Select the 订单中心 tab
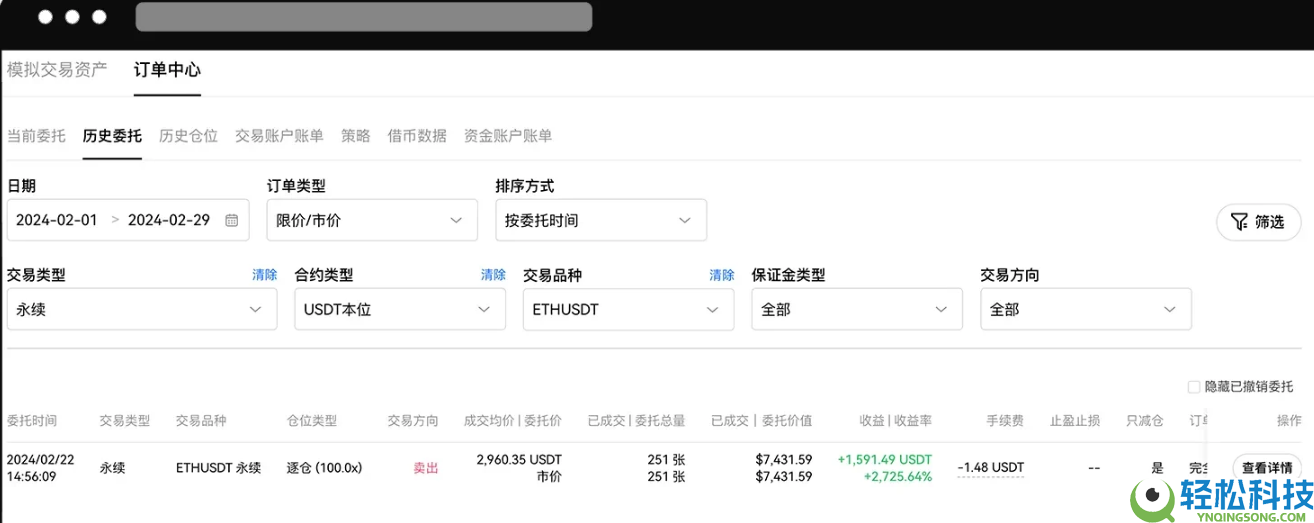The width and height of the screenshot is (1314, 523). point(167,70)
